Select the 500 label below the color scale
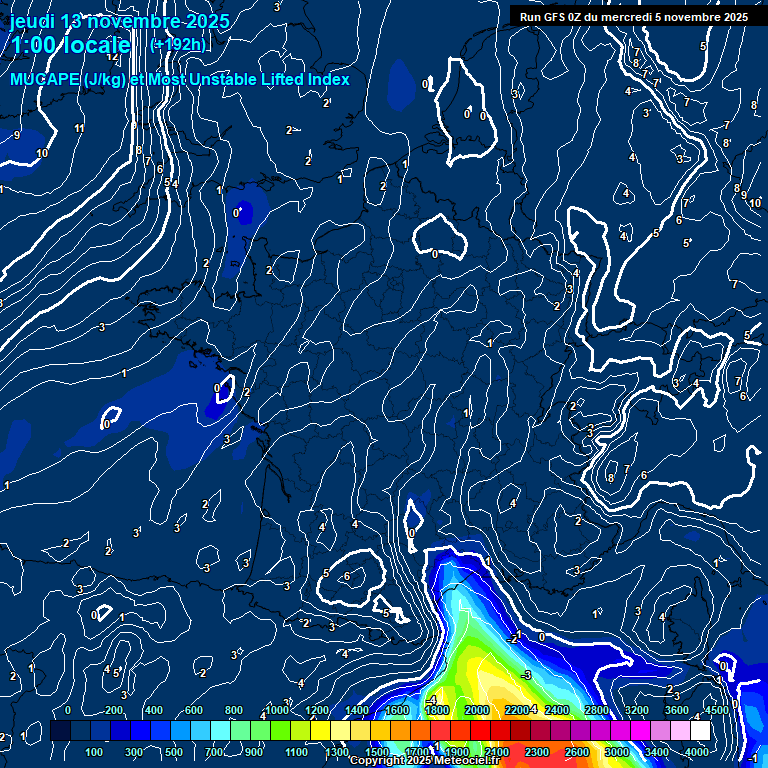Screen dimensions: 768x768 pos(174,752)
